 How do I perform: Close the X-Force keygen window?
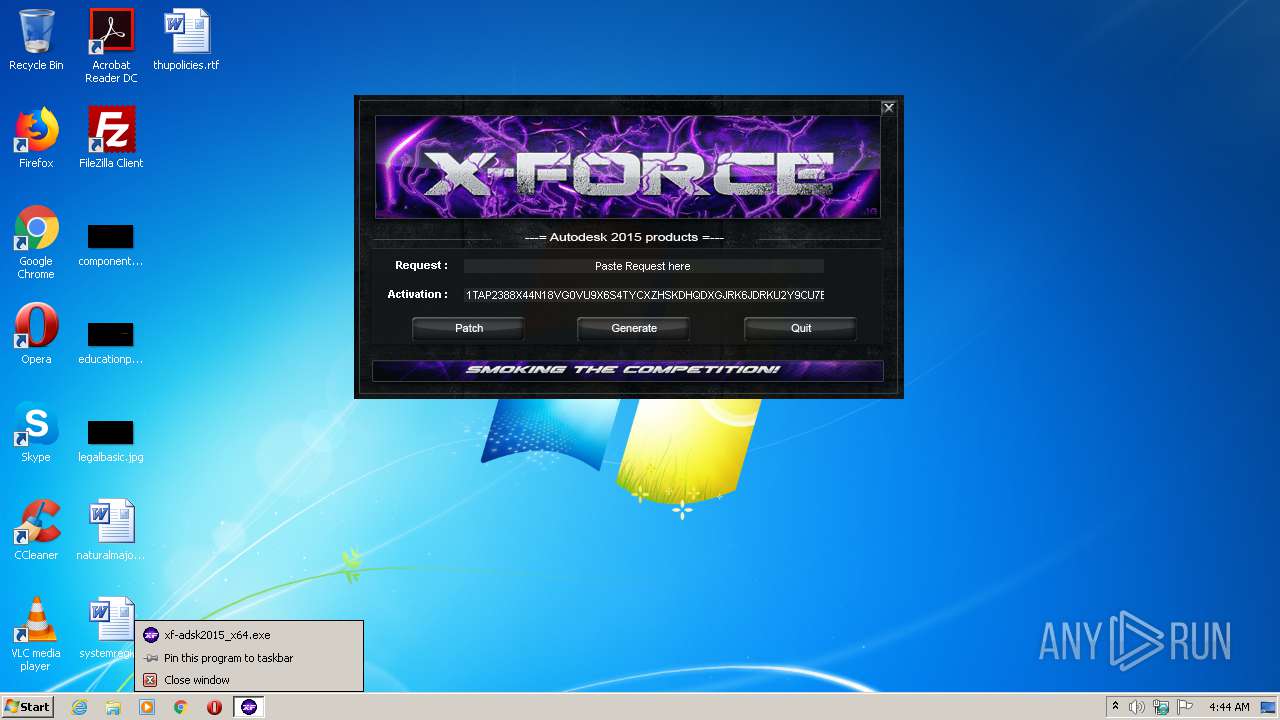(x=888, y=108)
